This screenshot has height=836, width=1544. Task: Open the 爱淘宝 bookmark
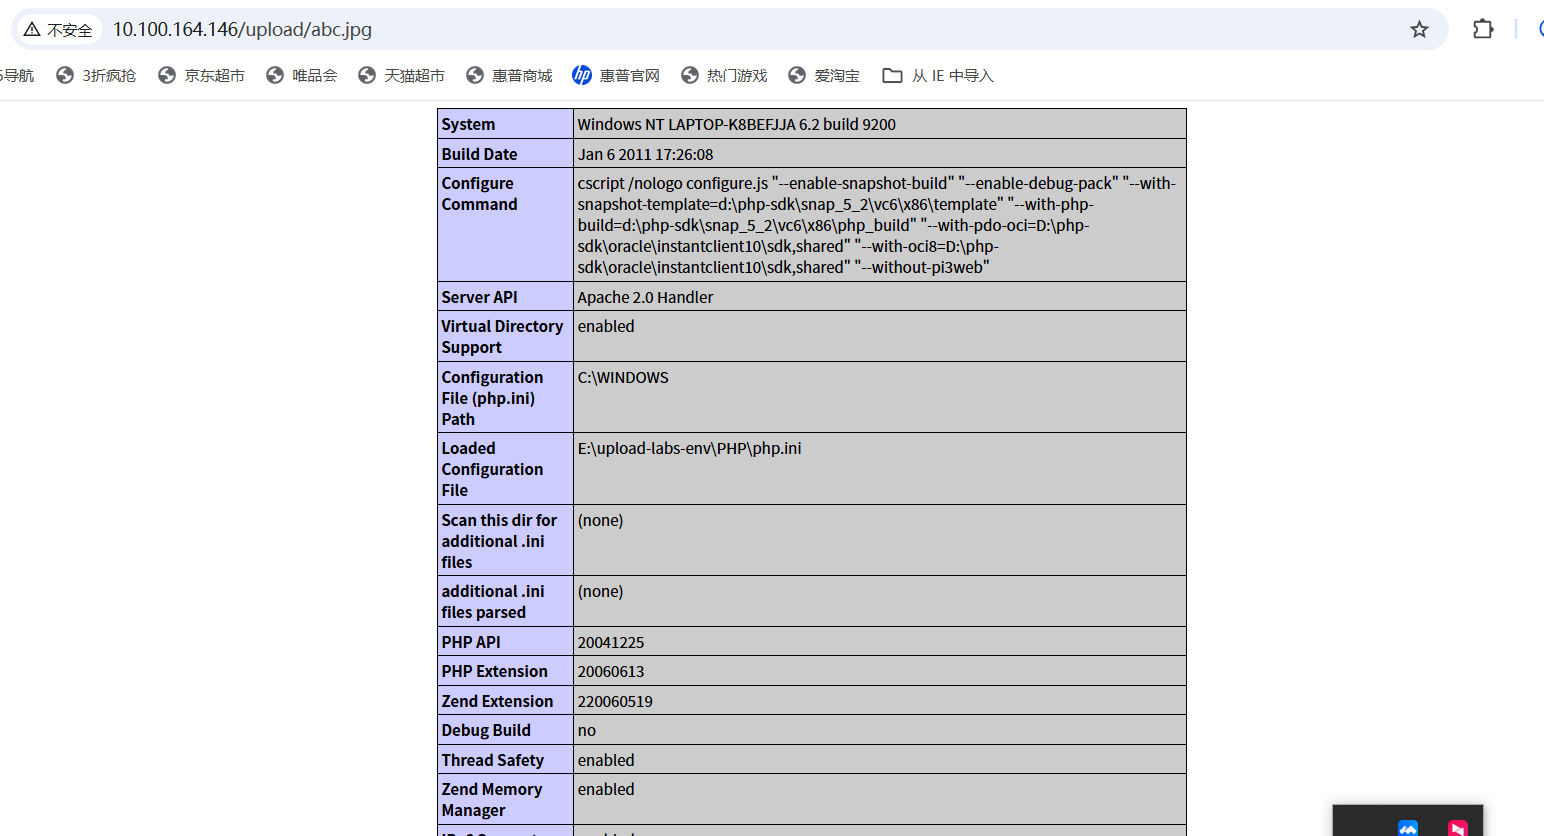click(824, 75)
